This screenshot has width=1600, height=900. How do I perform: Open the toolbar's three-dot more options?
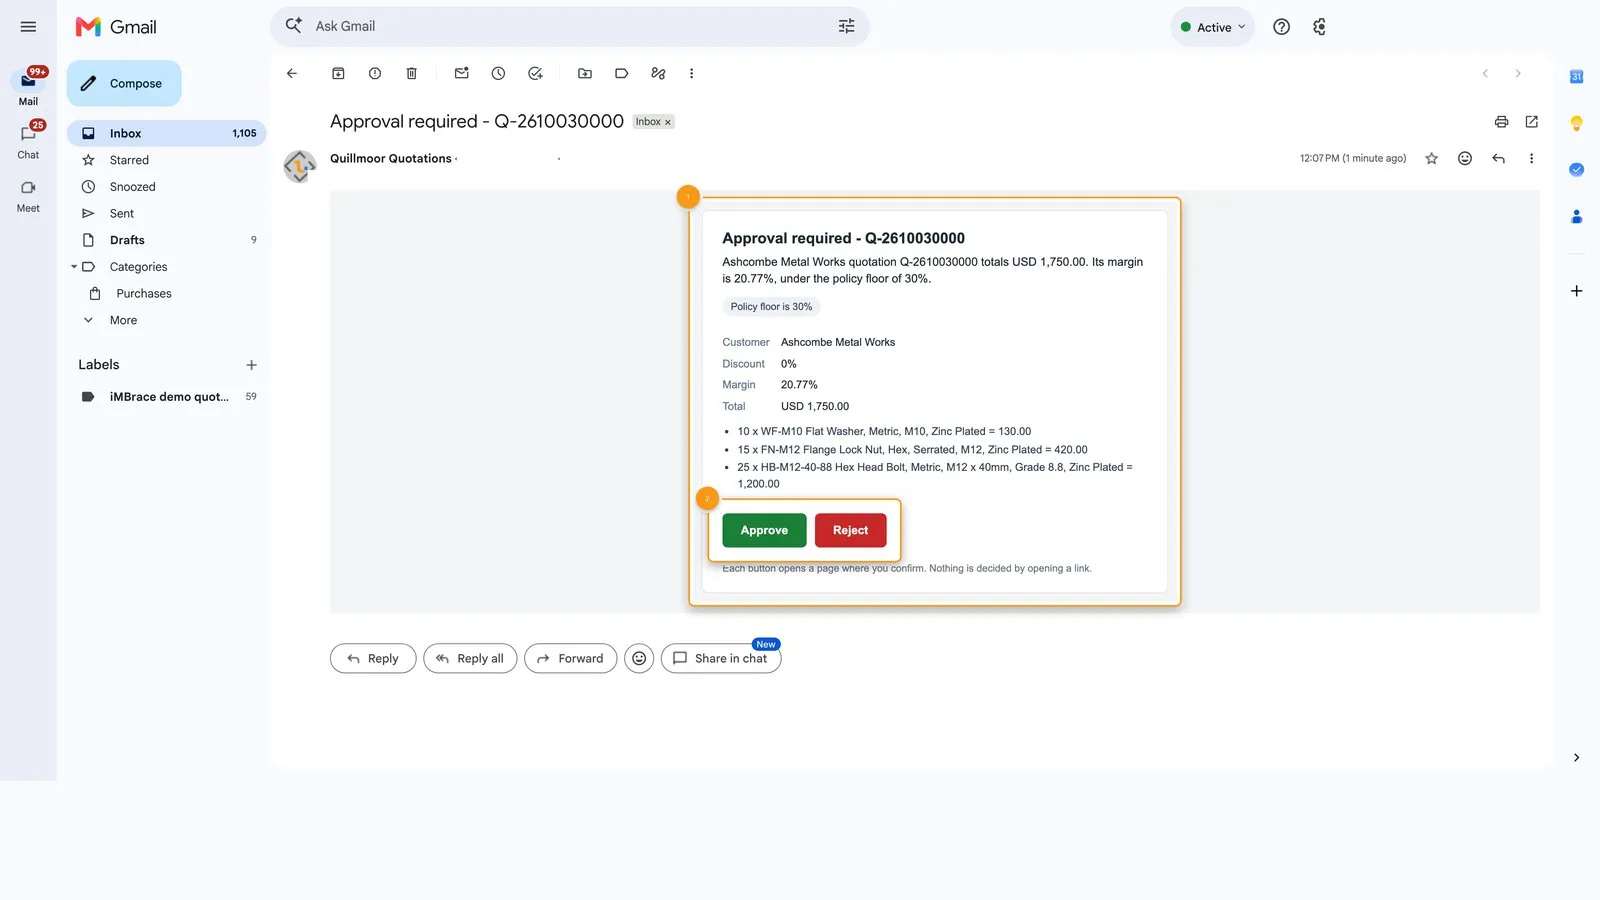coord(691,73)
